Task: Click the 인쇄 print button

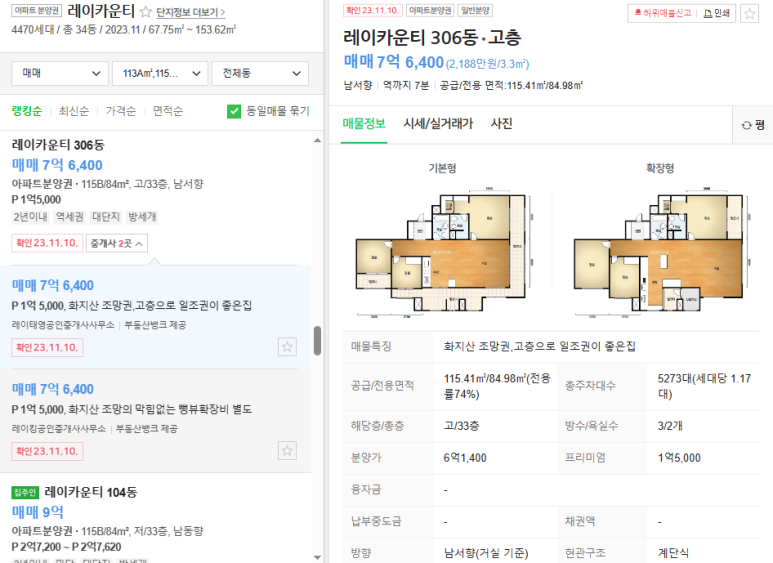Action: pyautogui.click(x=716, y=13)
